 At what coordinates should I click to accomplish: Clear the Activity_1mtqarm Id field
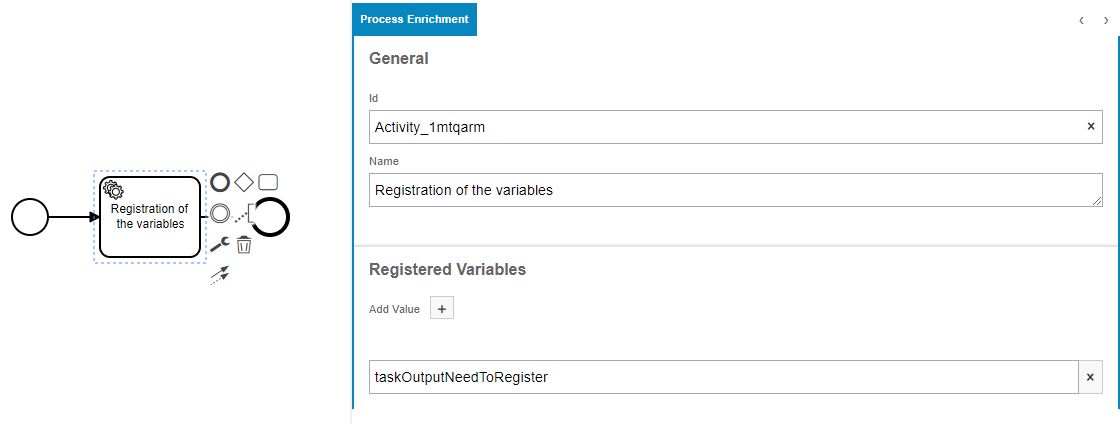tap(1091, 126)
